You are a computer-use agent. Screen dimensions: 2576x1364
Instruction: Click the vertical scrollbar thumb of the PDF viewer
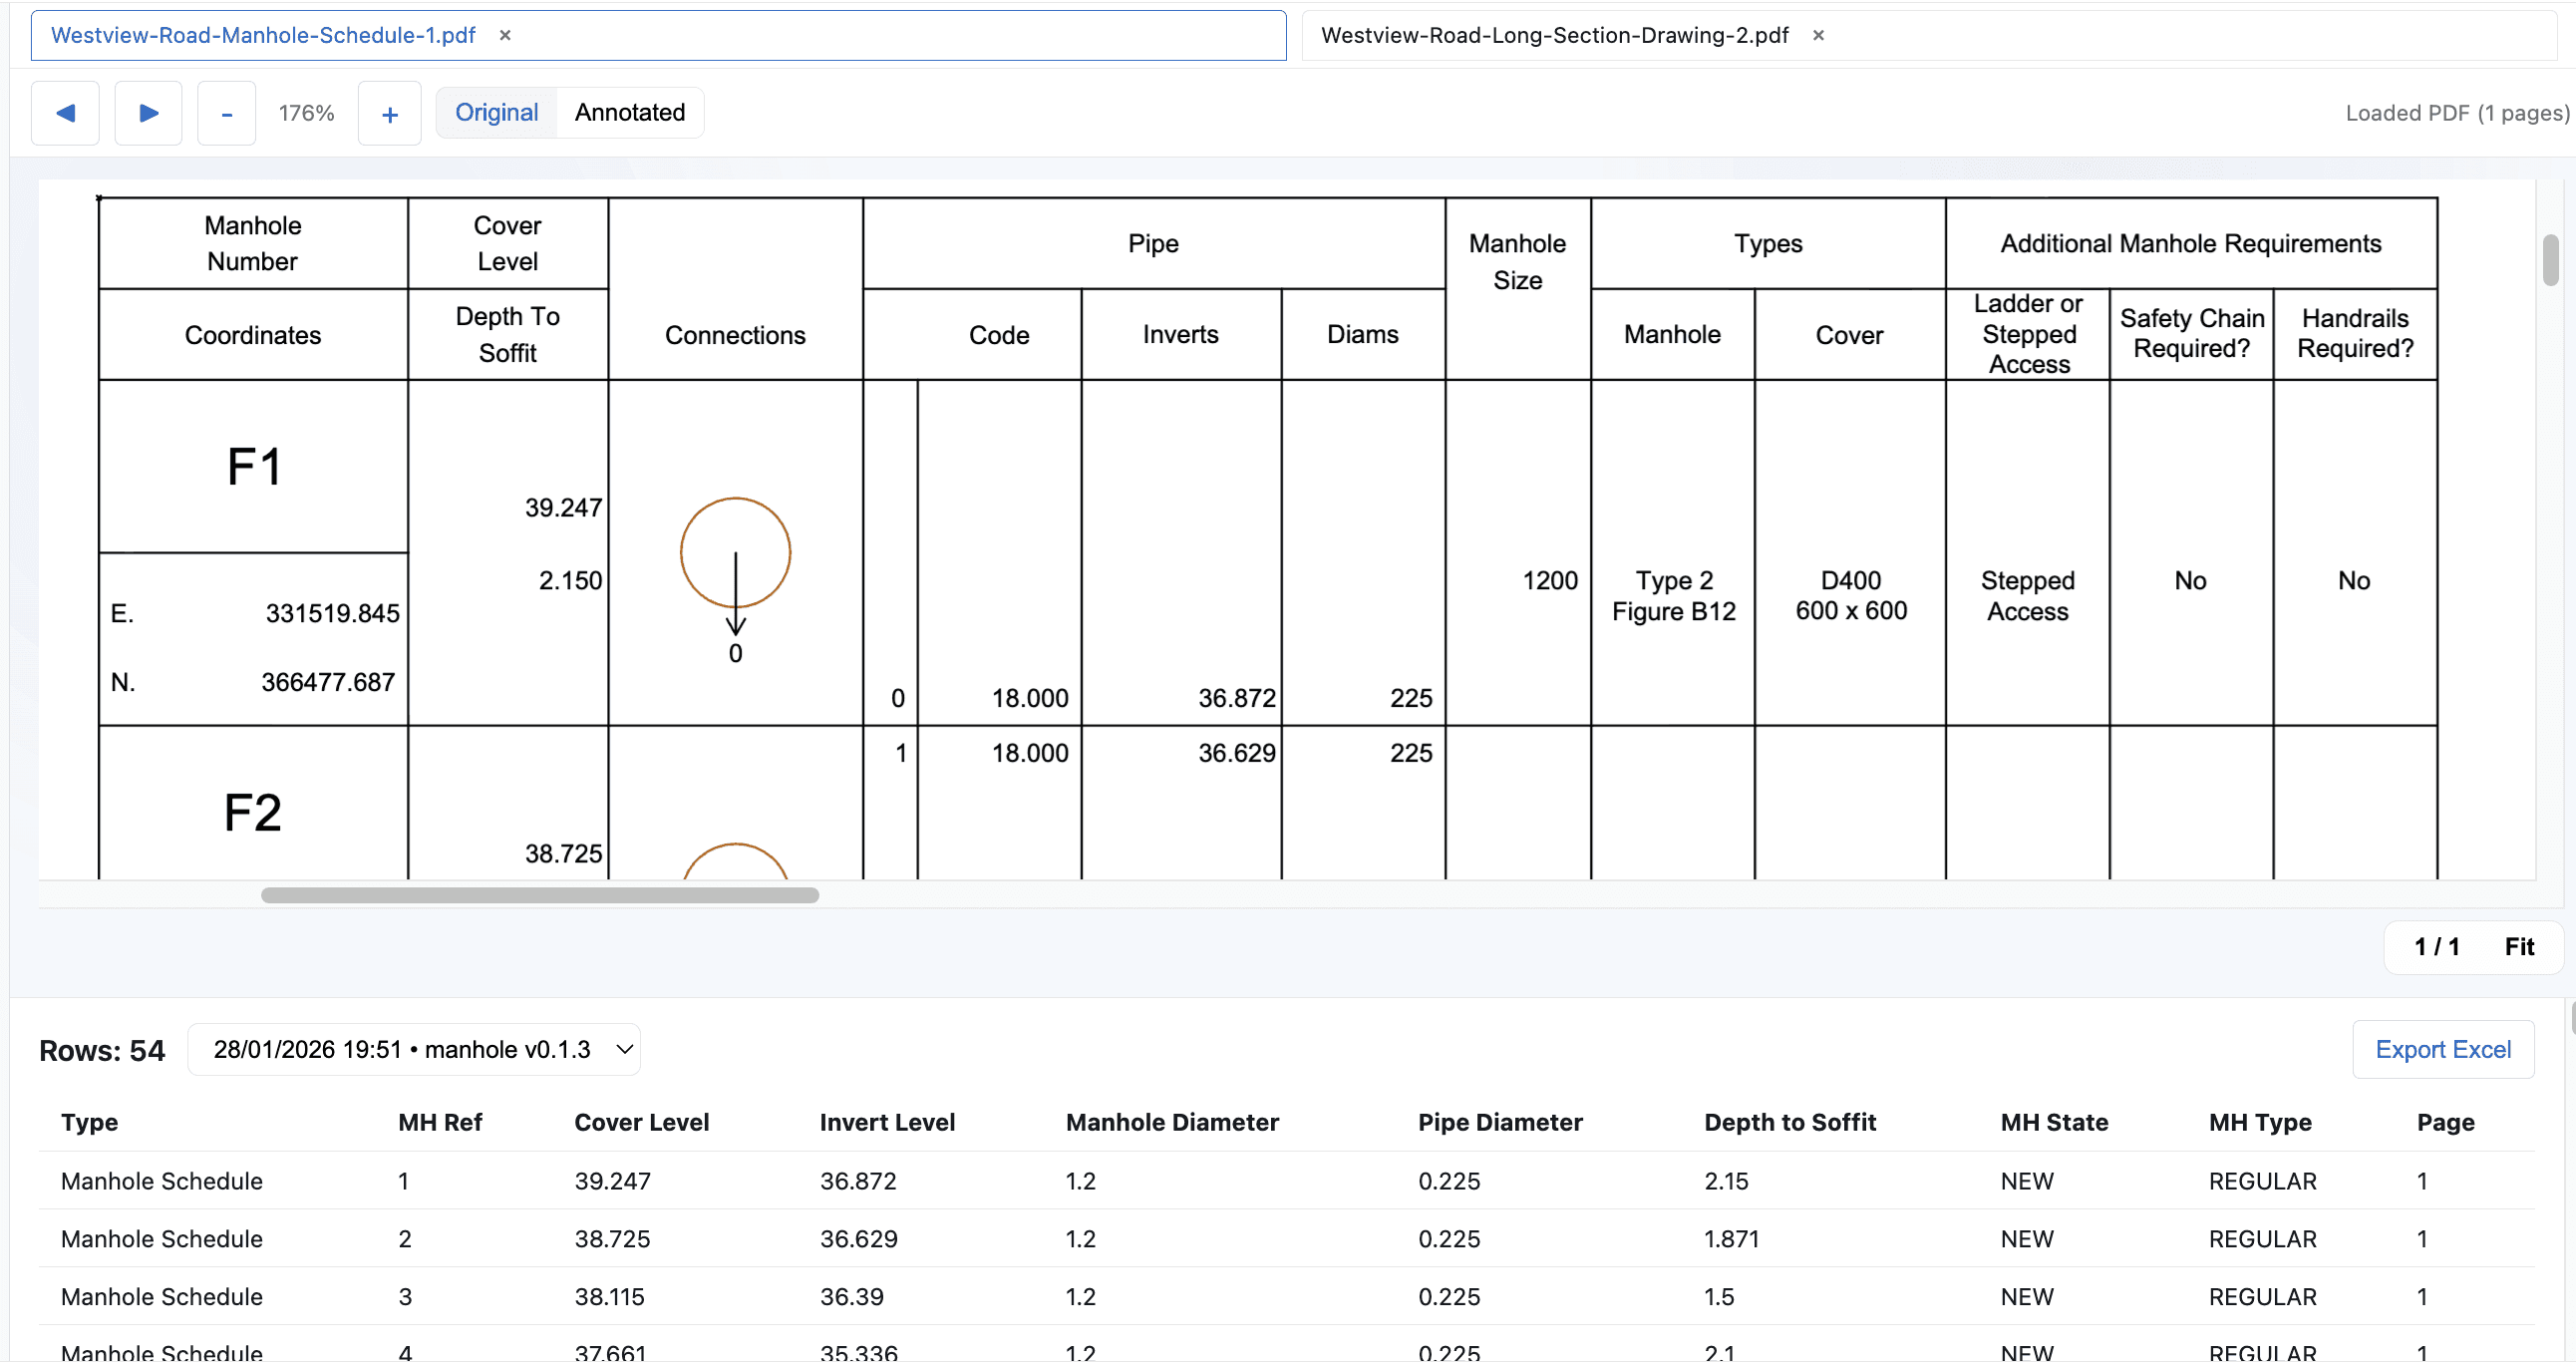(x=2550, y=260)
